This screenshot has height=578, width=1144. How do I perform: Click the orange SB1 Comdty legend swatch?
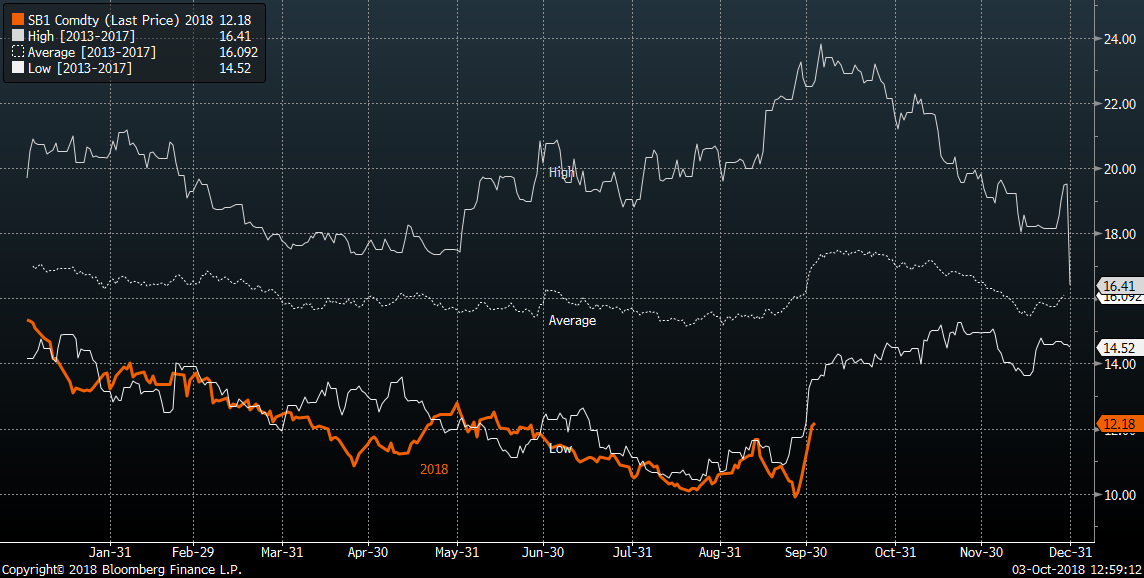point(17,19)
